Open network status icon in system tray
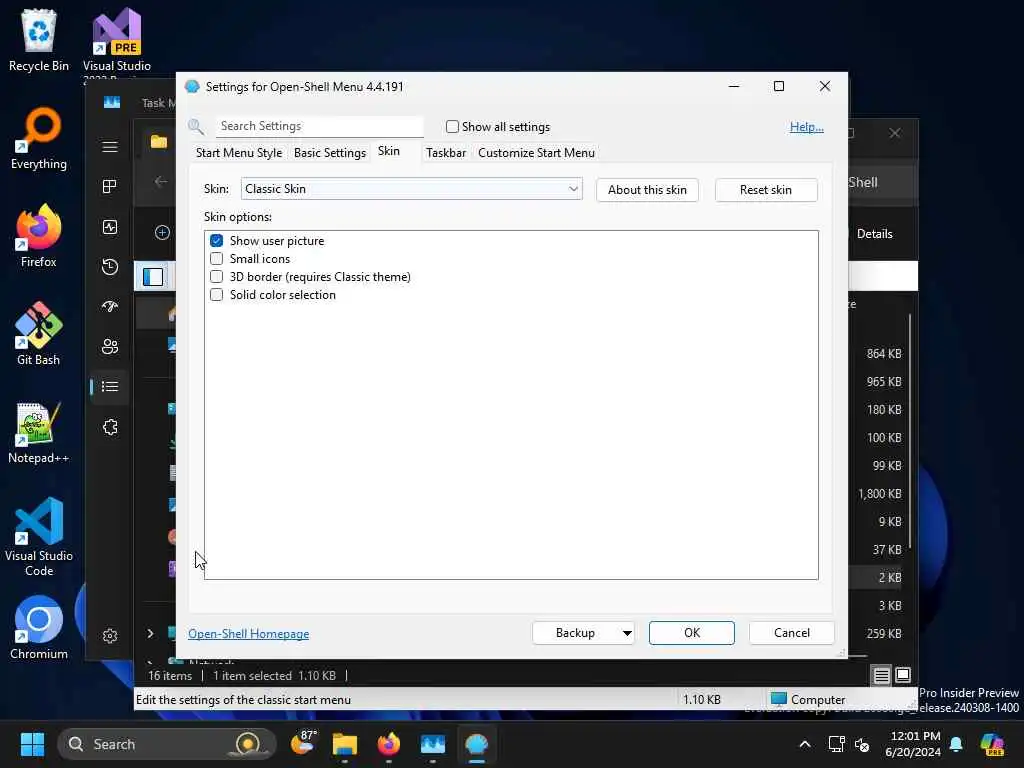1024x768 pixels. point(836,744)
